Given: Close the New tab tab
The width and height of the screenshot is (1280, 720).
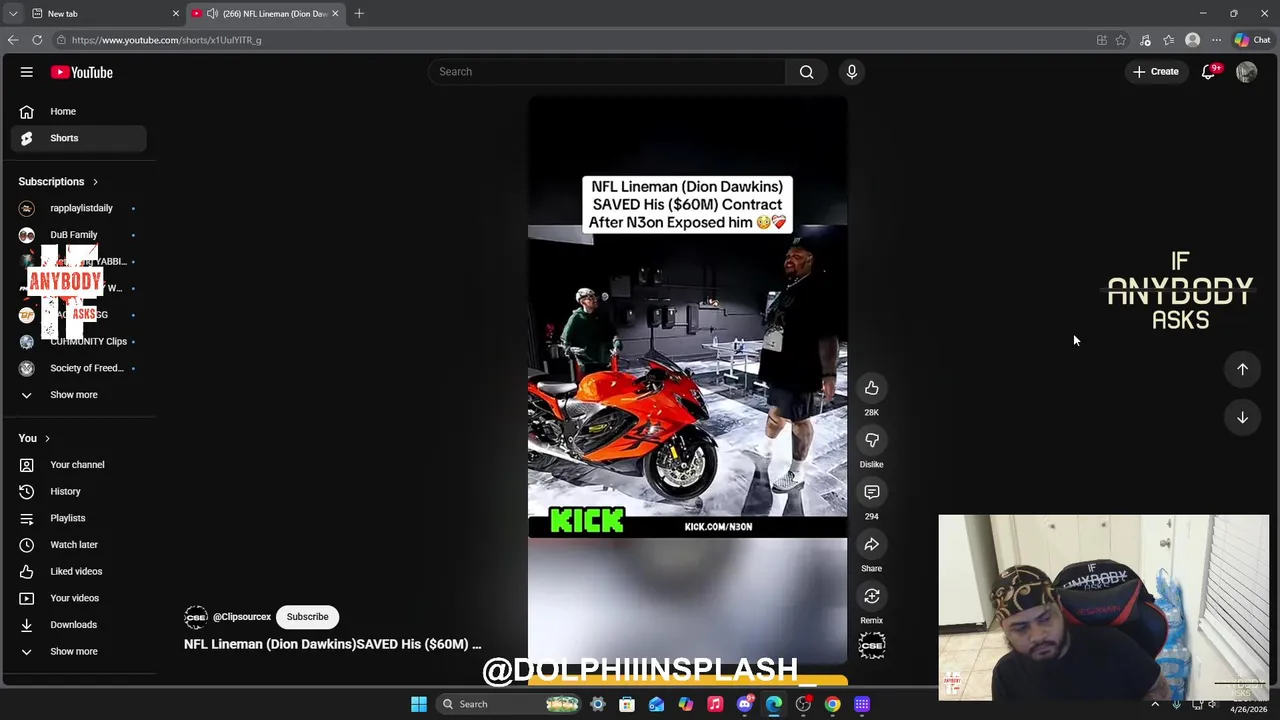Looking at the screenshot, I should [176, 14].
